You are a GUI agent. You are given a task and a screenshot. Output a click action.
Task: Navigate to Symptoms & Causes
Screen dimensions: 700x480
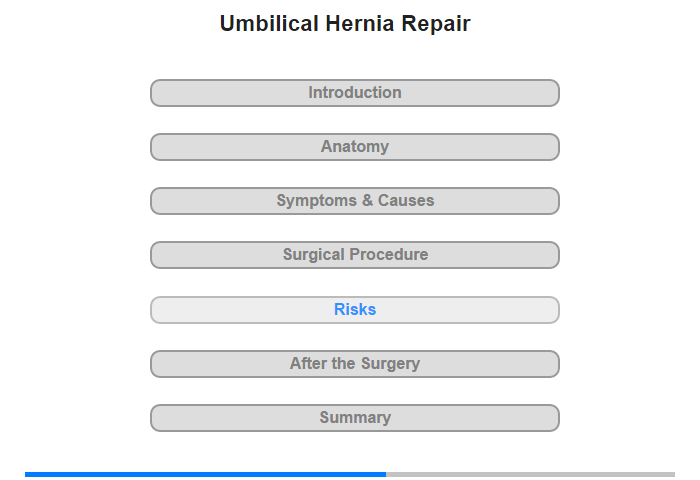click(x=355, y=201)
